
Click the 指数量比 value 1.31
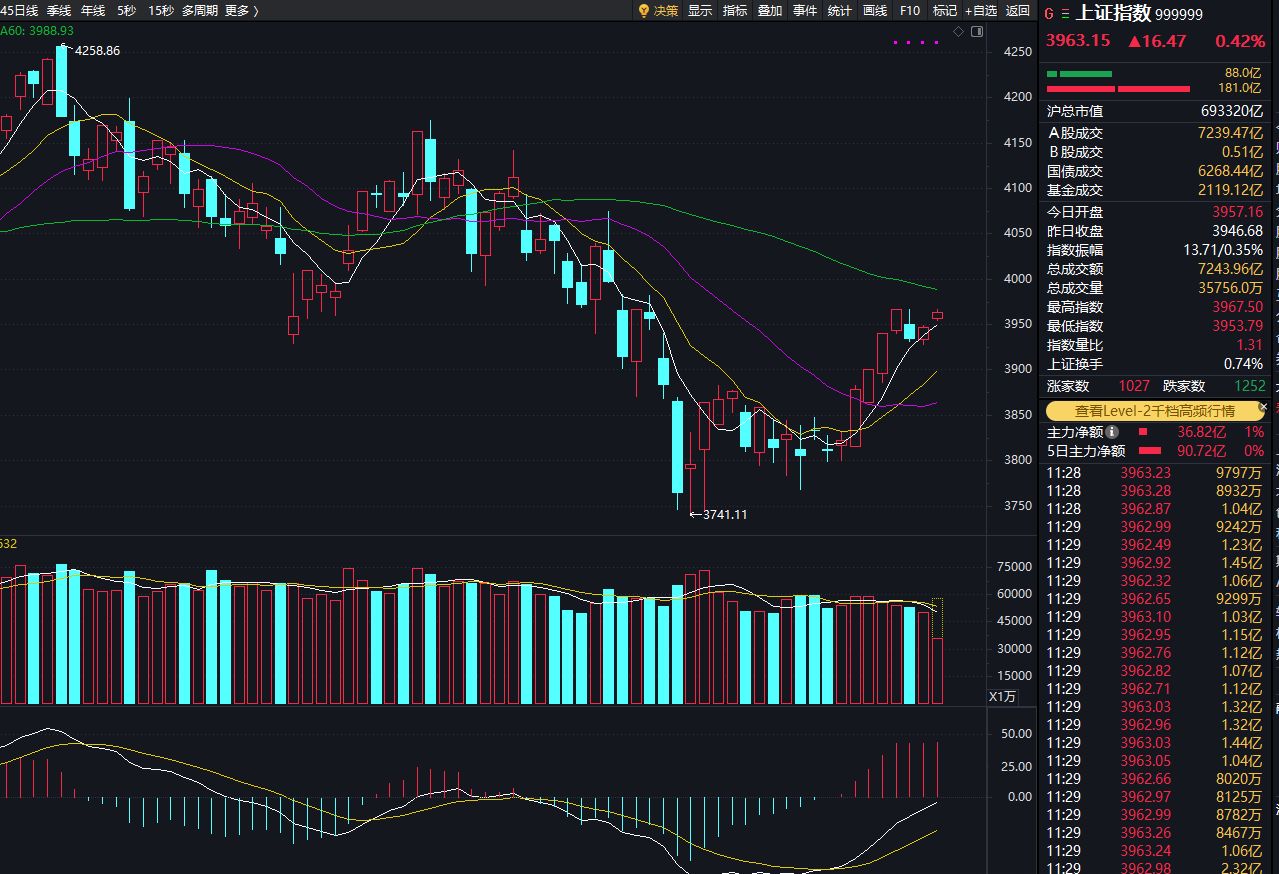[1250, 345]
